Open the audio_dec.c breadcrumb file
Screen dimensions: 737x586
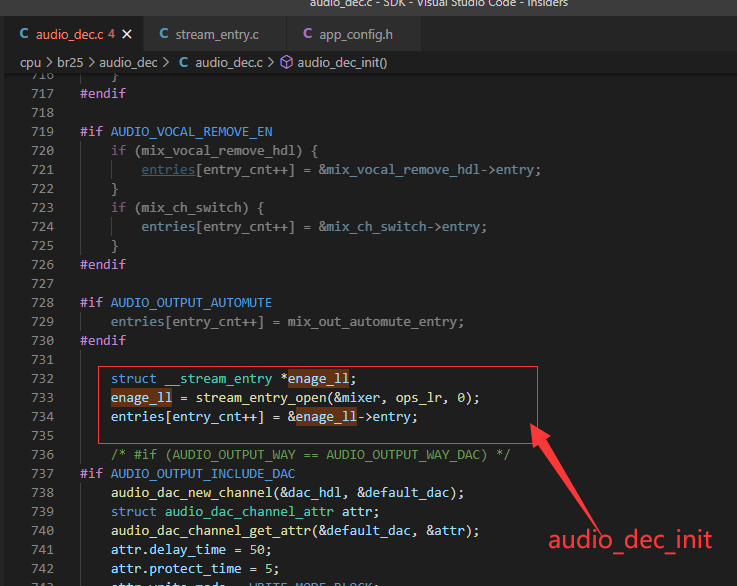tap(229, 63)
